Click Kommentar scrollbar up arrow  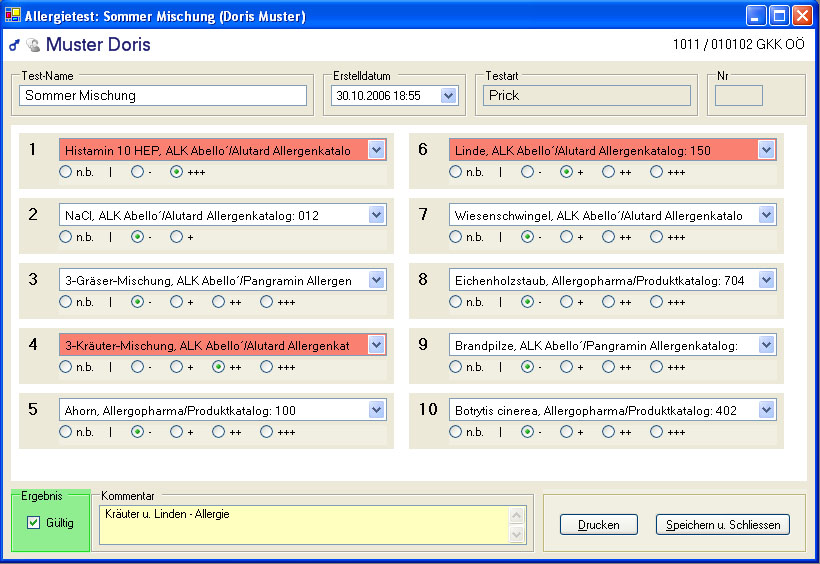517,515
